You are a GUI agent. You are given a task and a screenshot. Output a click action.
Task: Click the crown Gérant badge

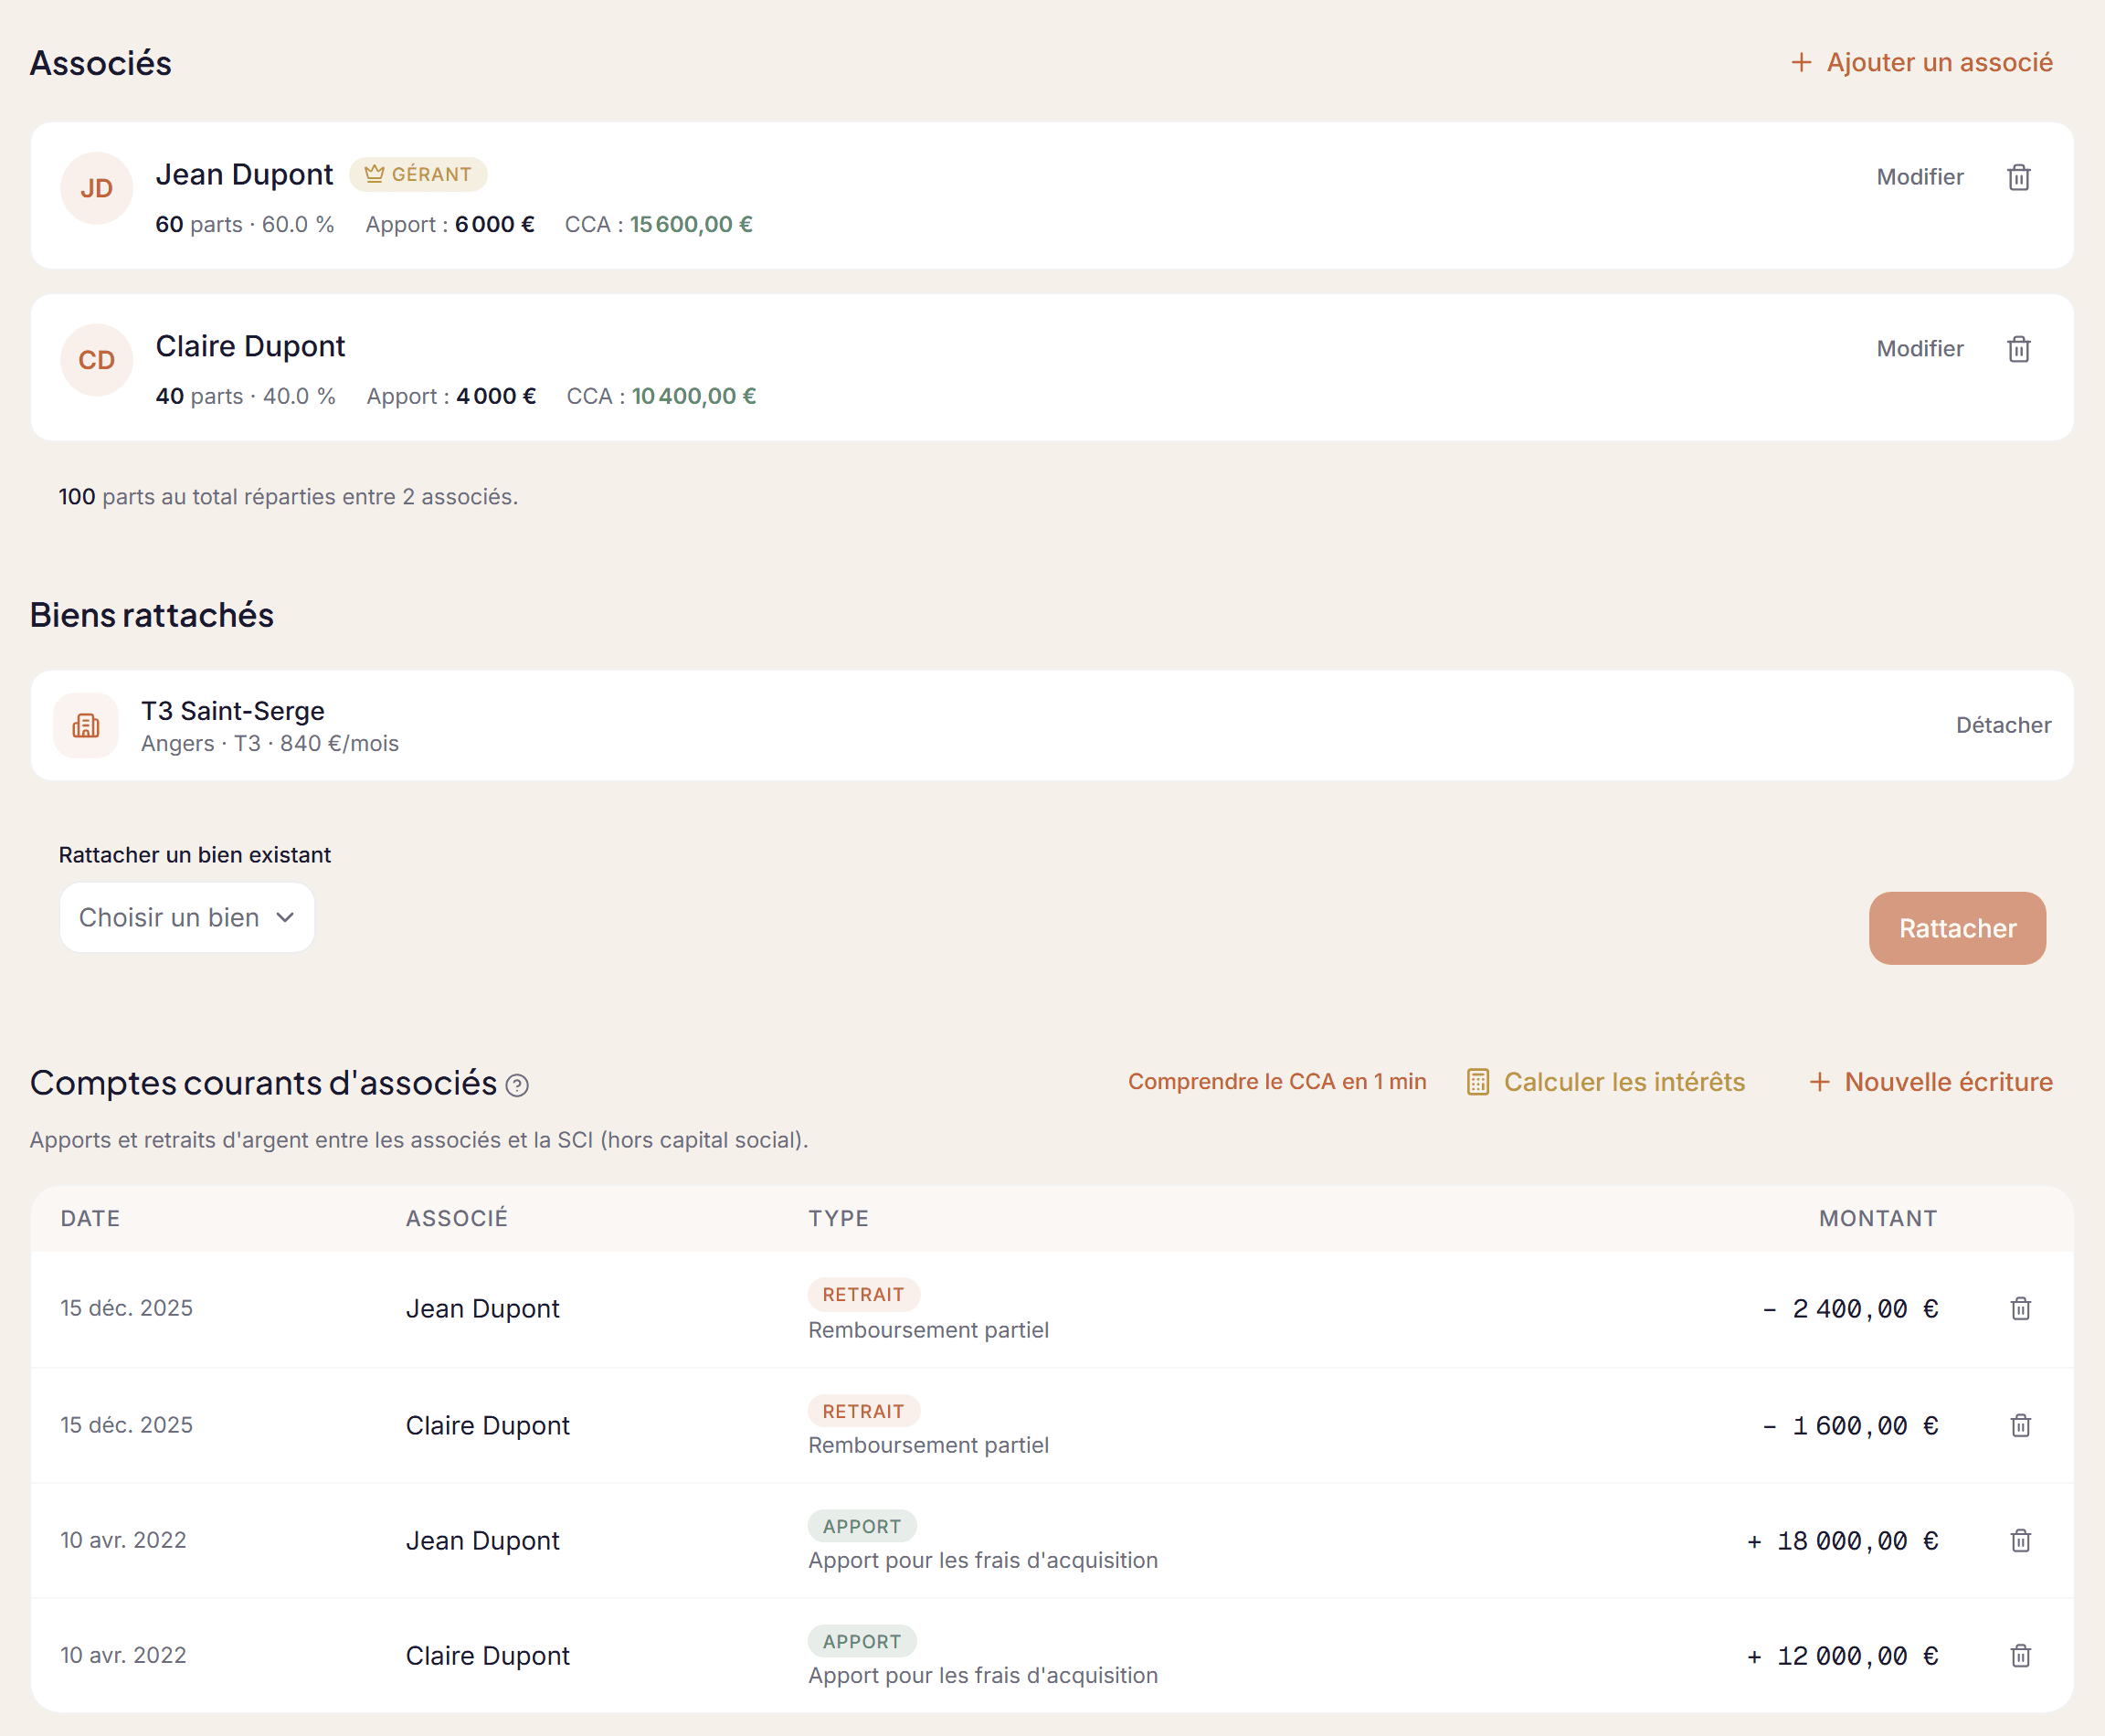coord(418,174)
